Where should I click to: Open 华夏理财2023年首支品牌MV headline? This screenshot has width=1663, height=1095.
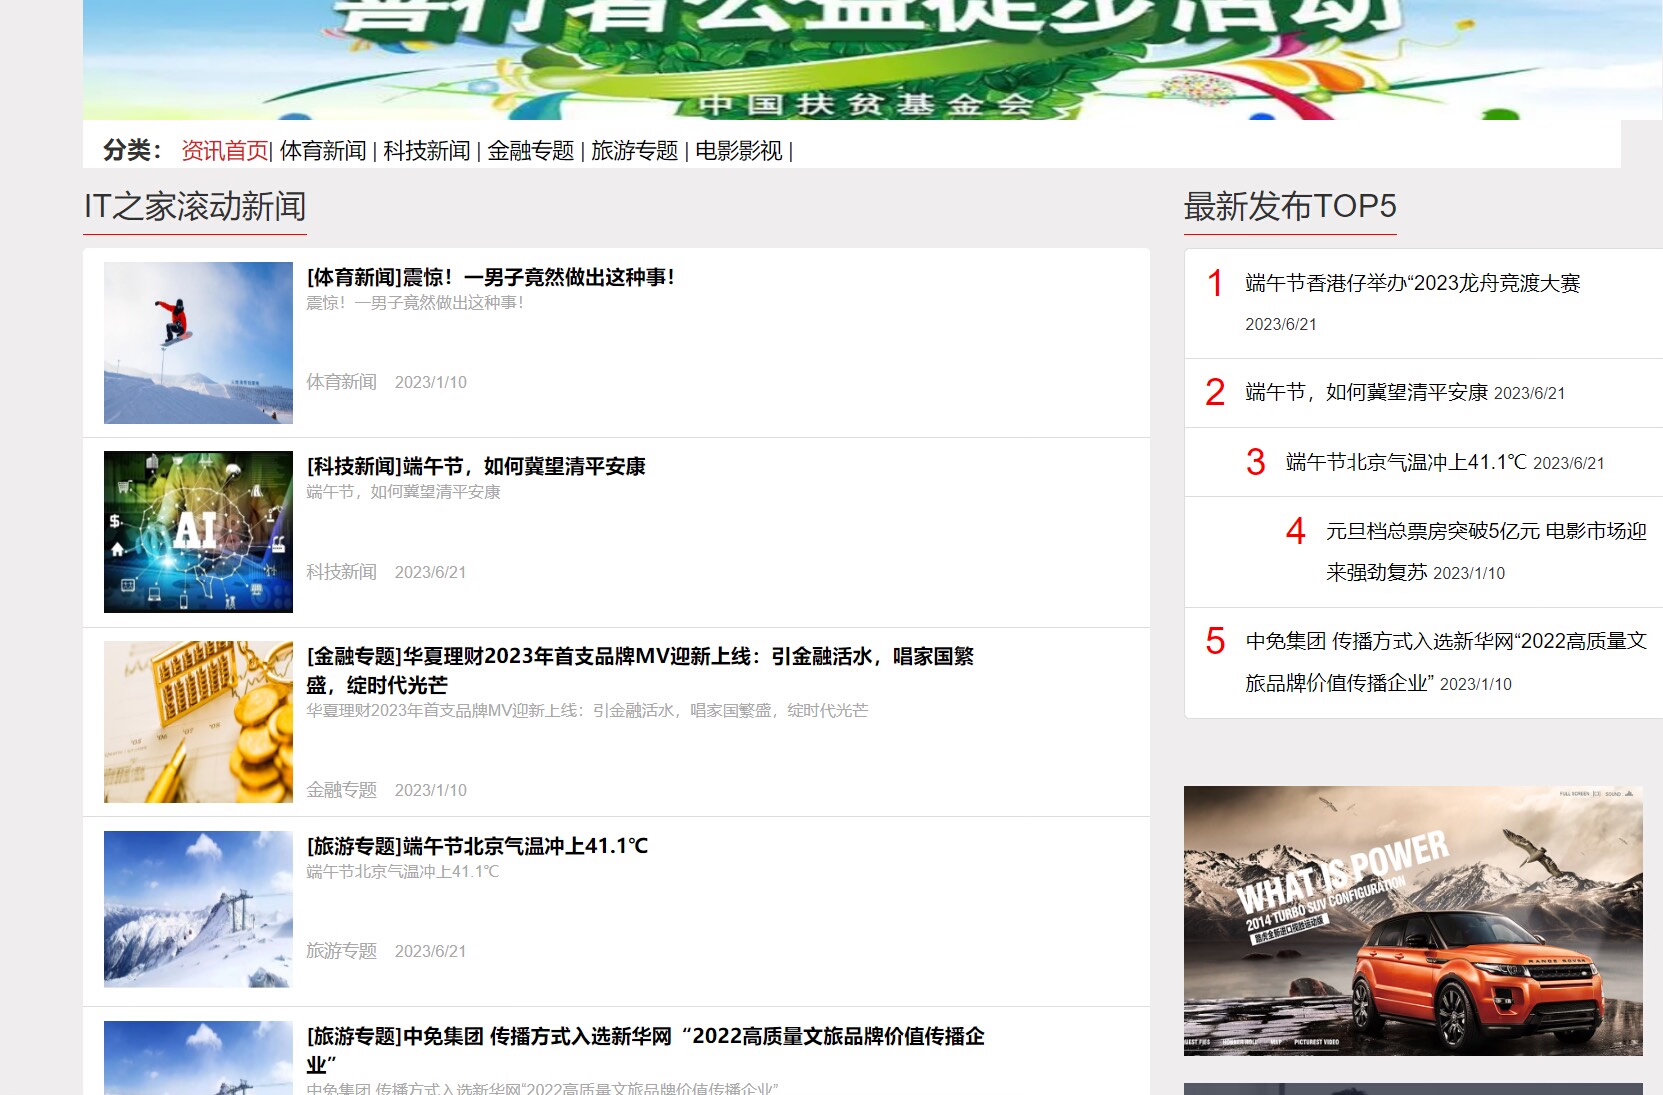click(x=640, y=670)
